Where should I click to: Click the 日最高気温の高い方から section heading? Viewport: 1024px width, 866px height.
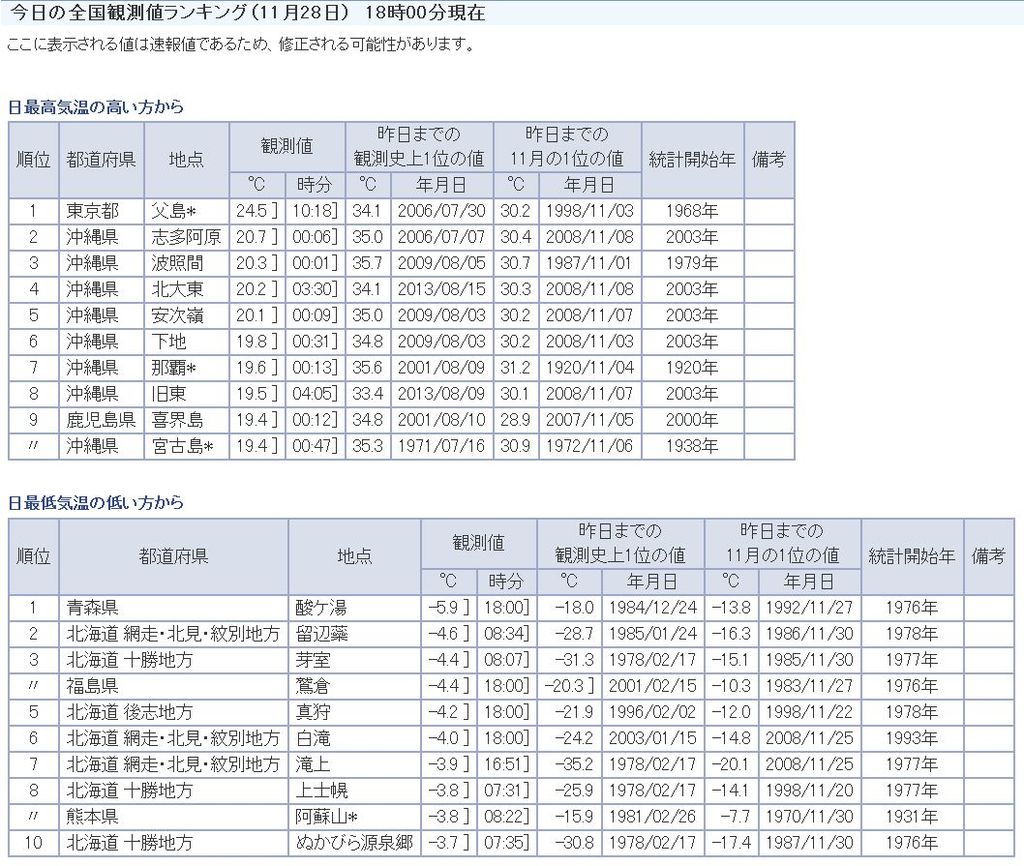pyautogui.click(x=96, y=106)
